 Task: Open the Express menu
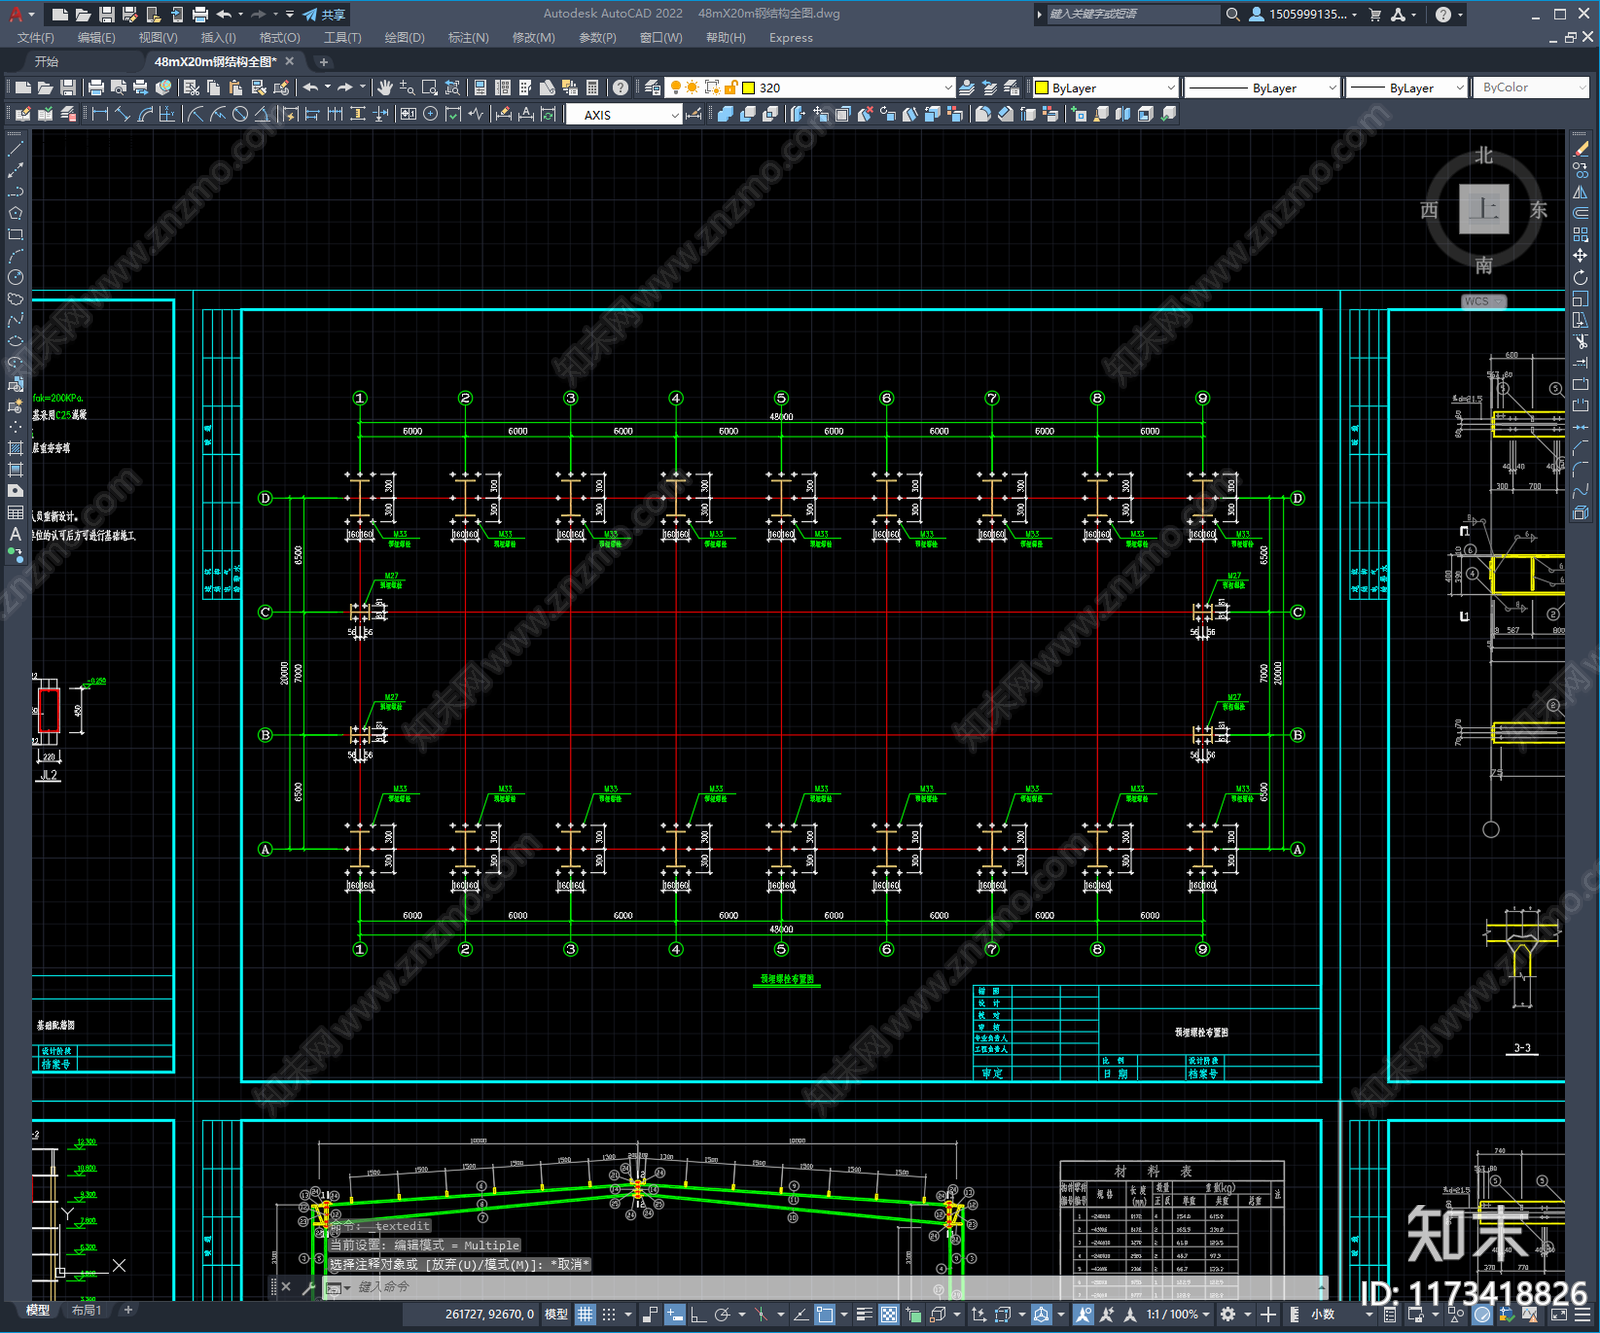pyautogui.click(x=791, y=37)
